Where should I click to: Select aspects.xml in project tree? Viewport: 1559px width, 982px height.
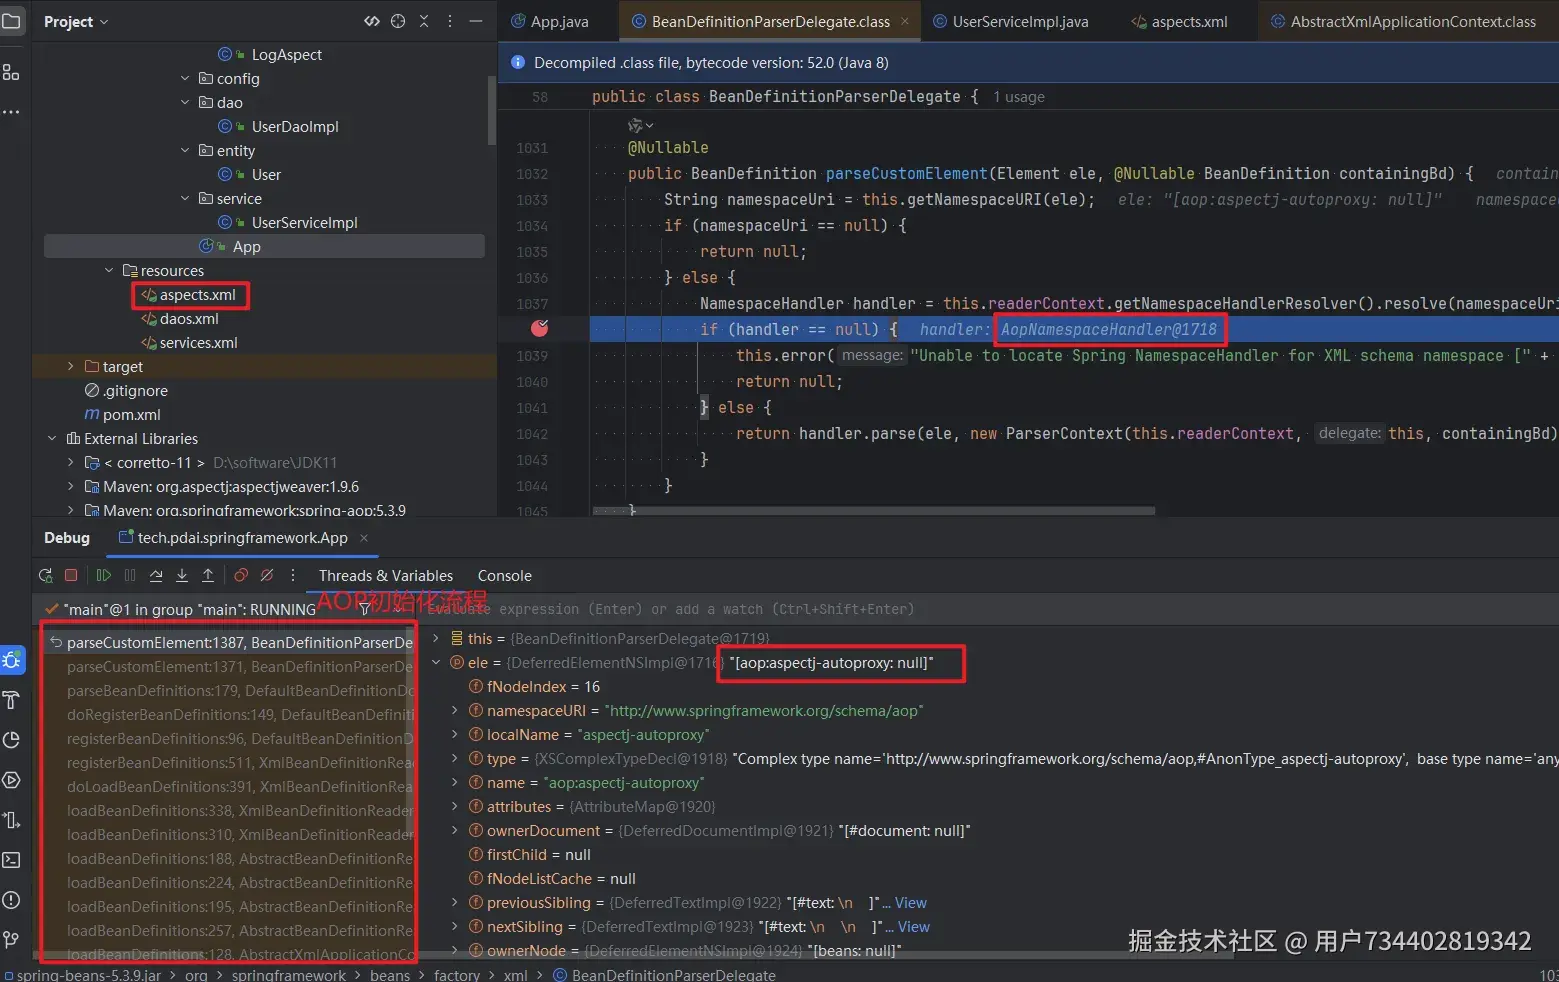tap(197, 295)
